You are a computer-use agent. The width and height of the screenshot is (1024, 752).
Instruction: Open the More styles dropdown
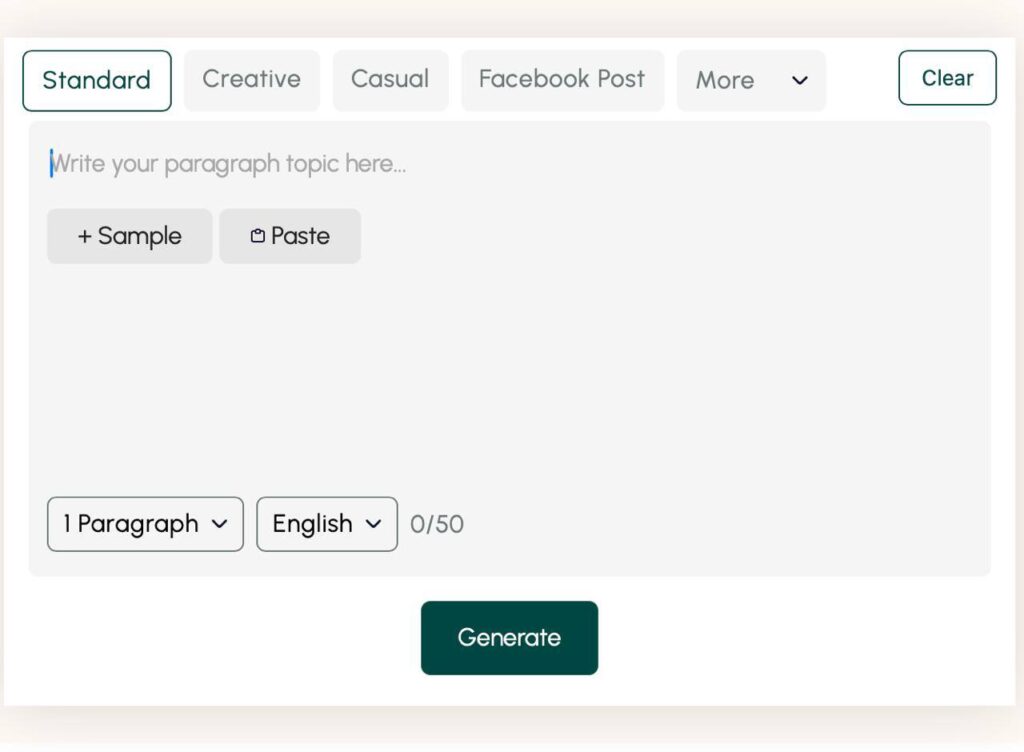pyautogui.click(x=726, y=81)
